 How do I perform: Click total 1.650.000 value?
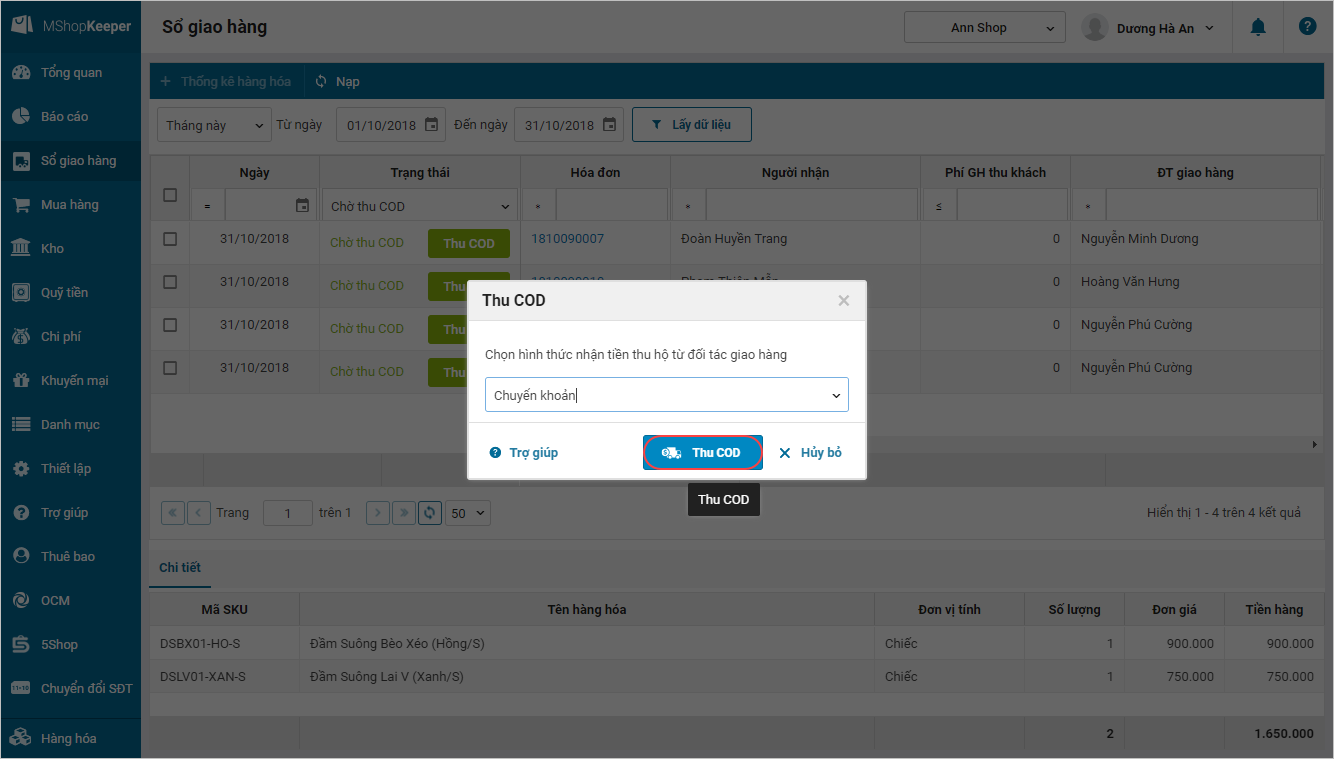click(1284, 734)
